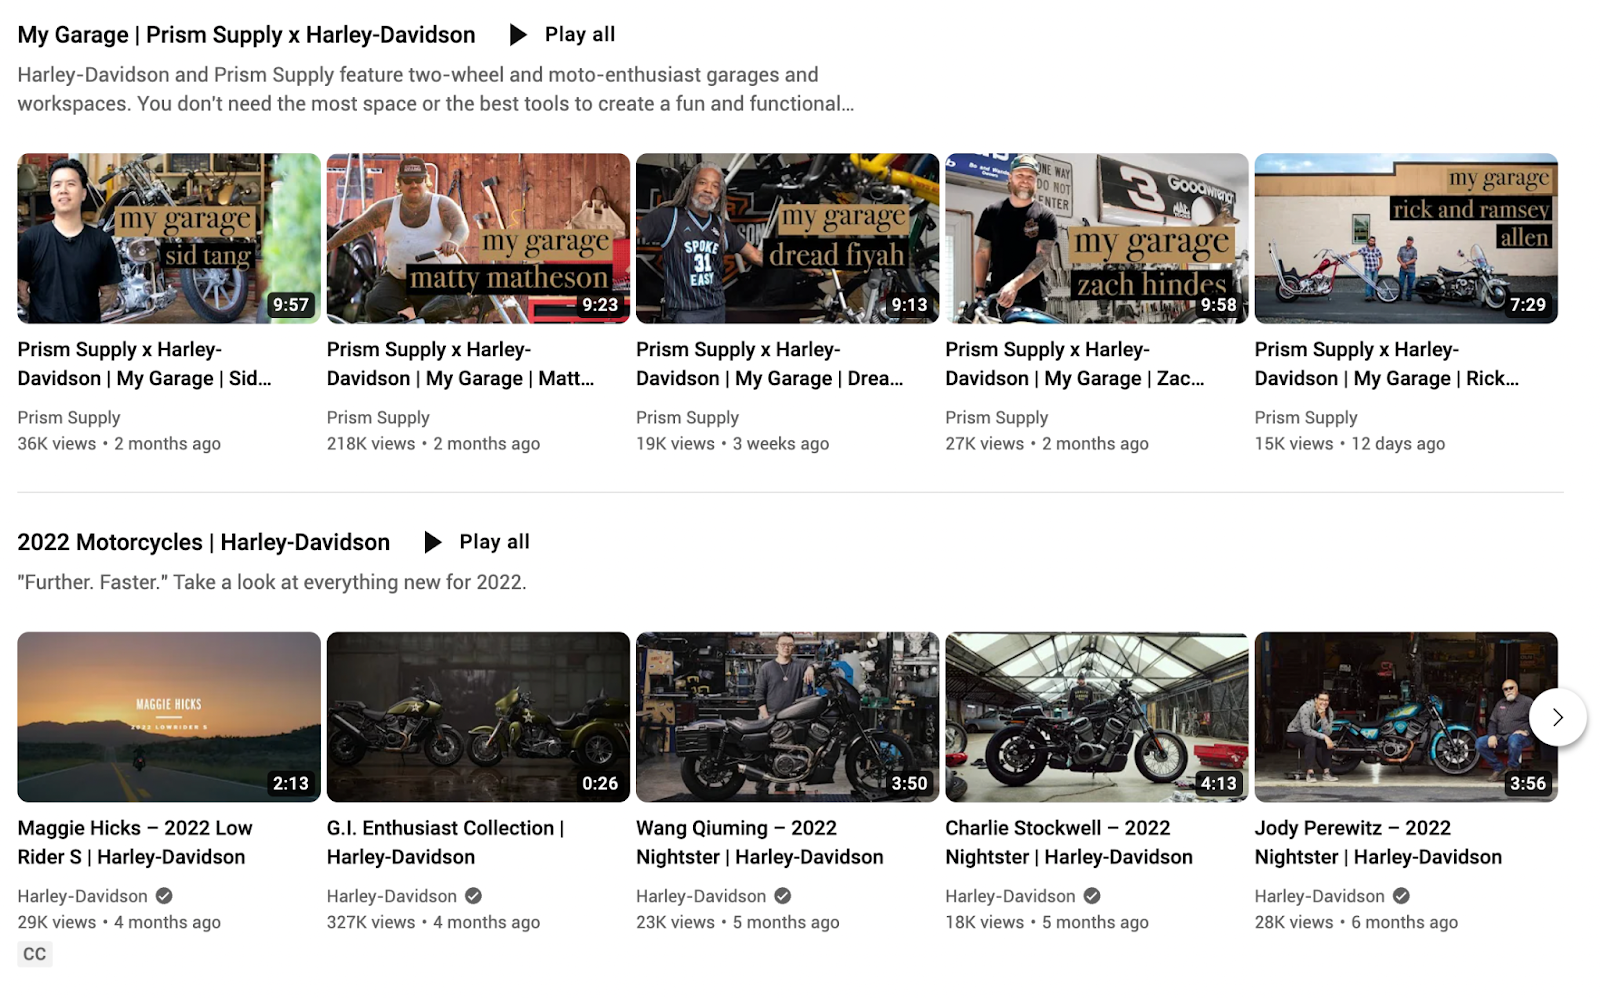The image size is (1600, 998).
Task: Click '36K views • 2 months ago' text
Action: (x=119, y=444)
